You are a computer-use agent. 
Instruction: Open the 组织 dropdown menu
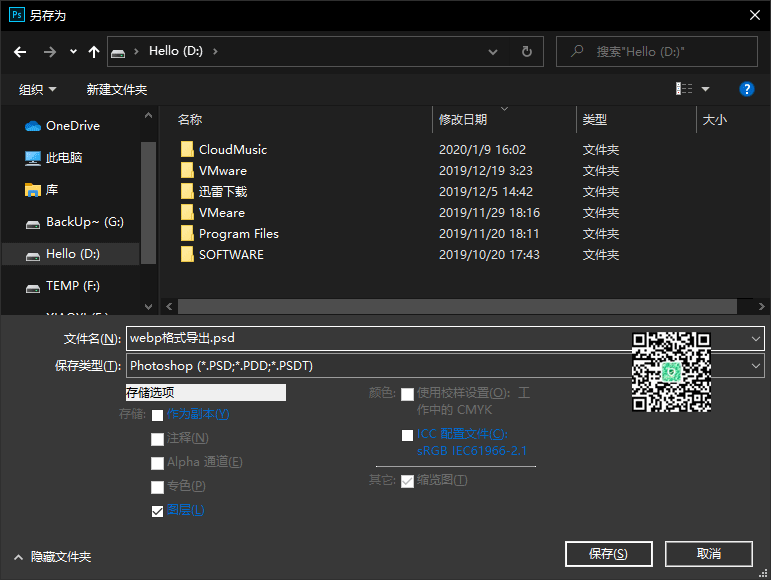pos(38,89)
